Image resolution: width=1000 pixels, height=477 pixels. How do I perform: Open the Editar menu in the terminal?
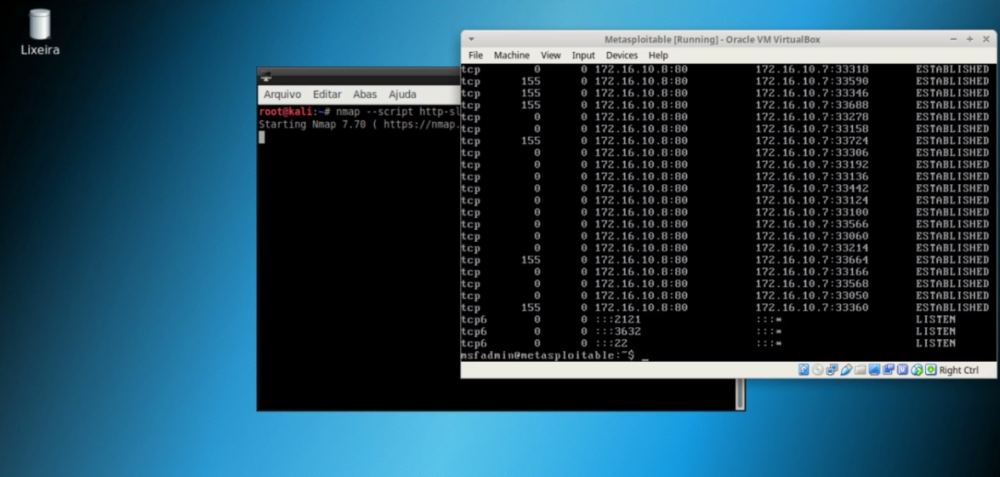pos(327,94)
